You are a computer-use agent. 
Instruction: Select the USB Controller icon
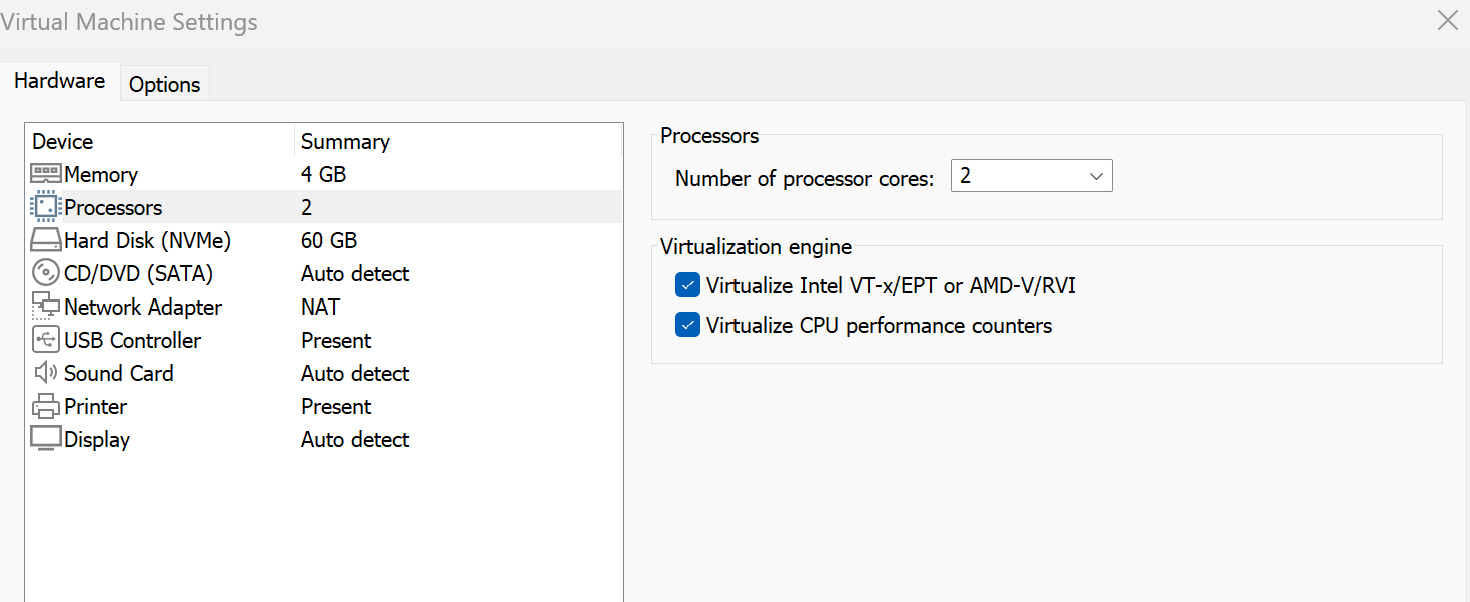46,340
